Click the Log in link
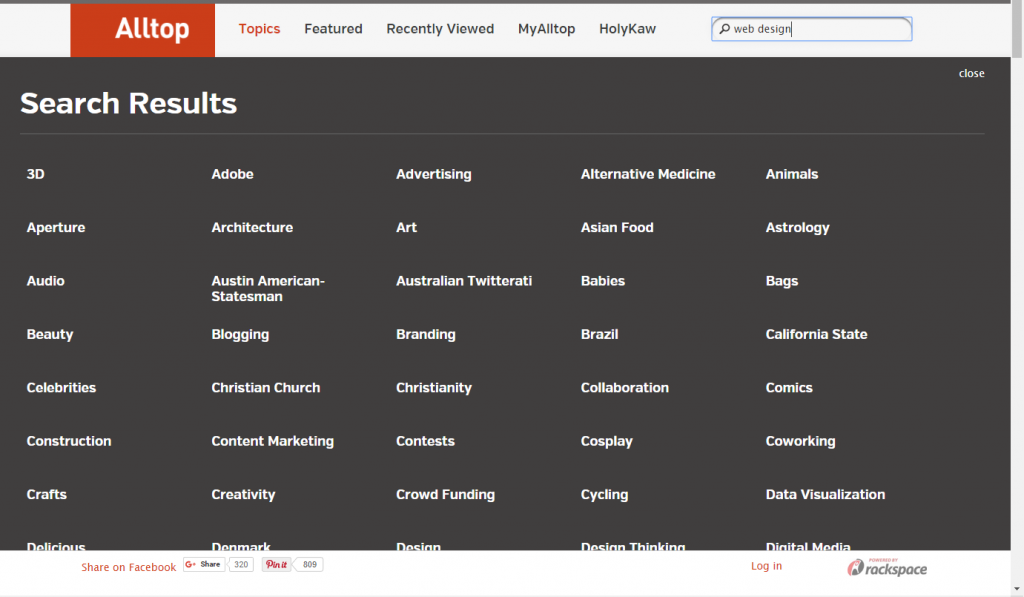Viewport: 1024px width, 597px height. tap(766, 566)
